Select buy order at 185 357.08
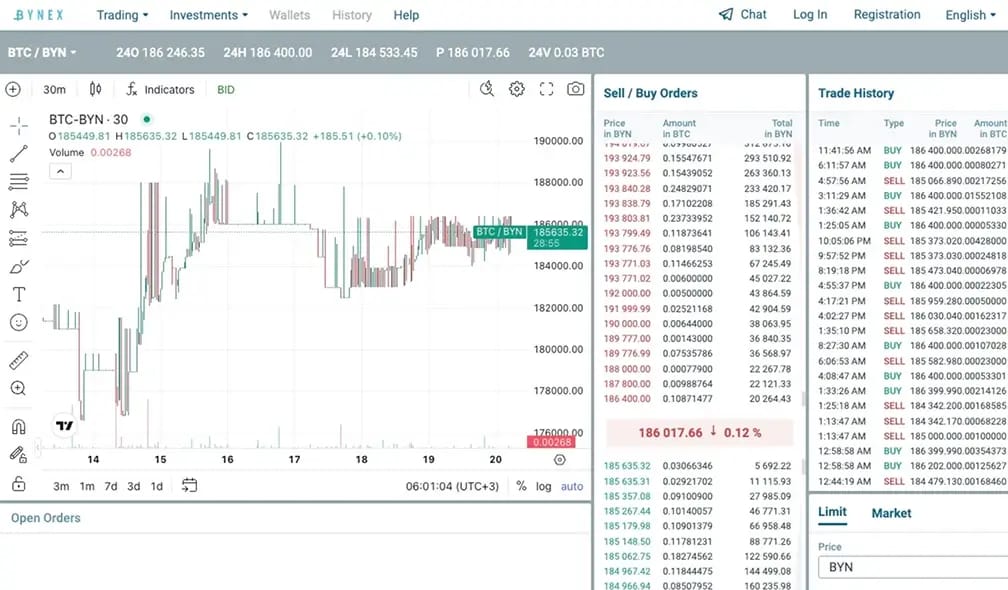This screenshot has height=590, width=1008. click(698, 496)
